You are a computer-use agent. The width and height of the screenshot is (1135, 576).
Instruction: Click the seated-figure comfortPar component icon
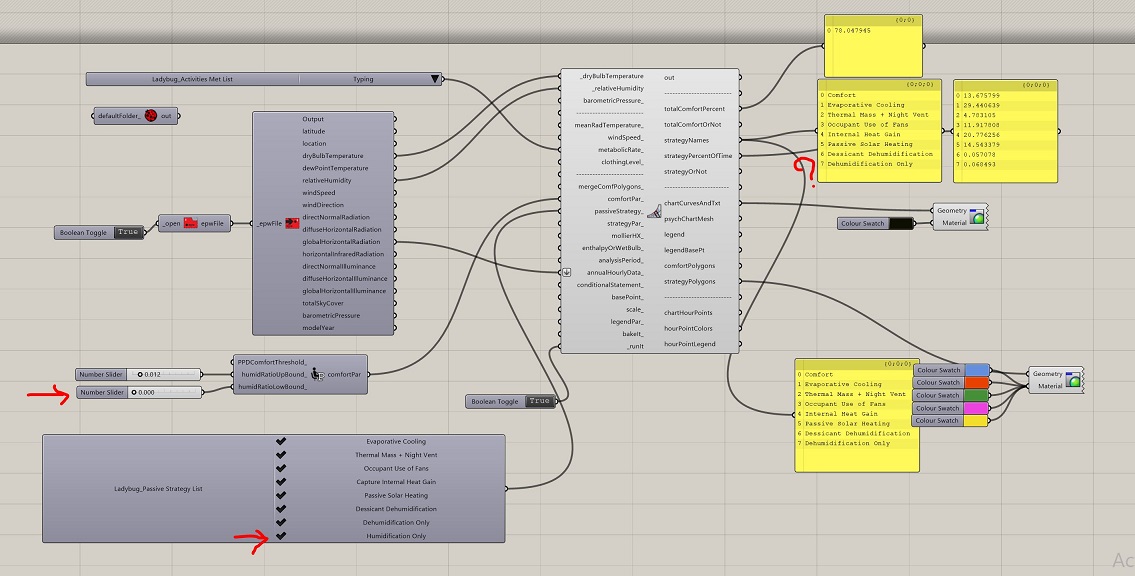317,374
